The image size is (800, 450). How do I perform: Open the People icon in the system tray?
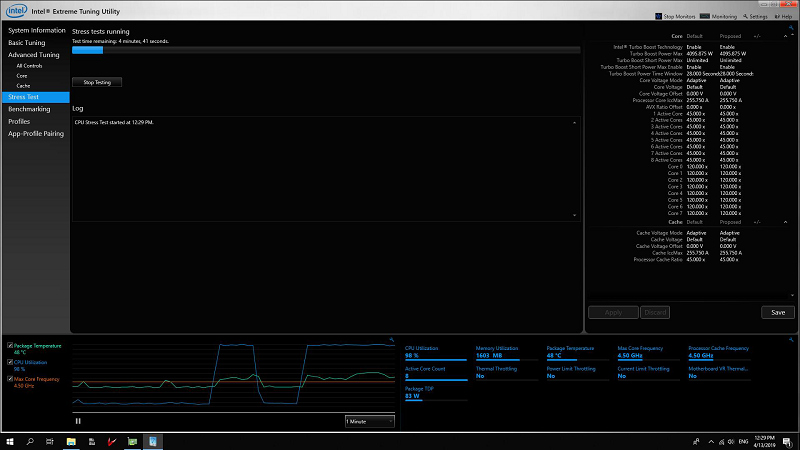(696, 442)
